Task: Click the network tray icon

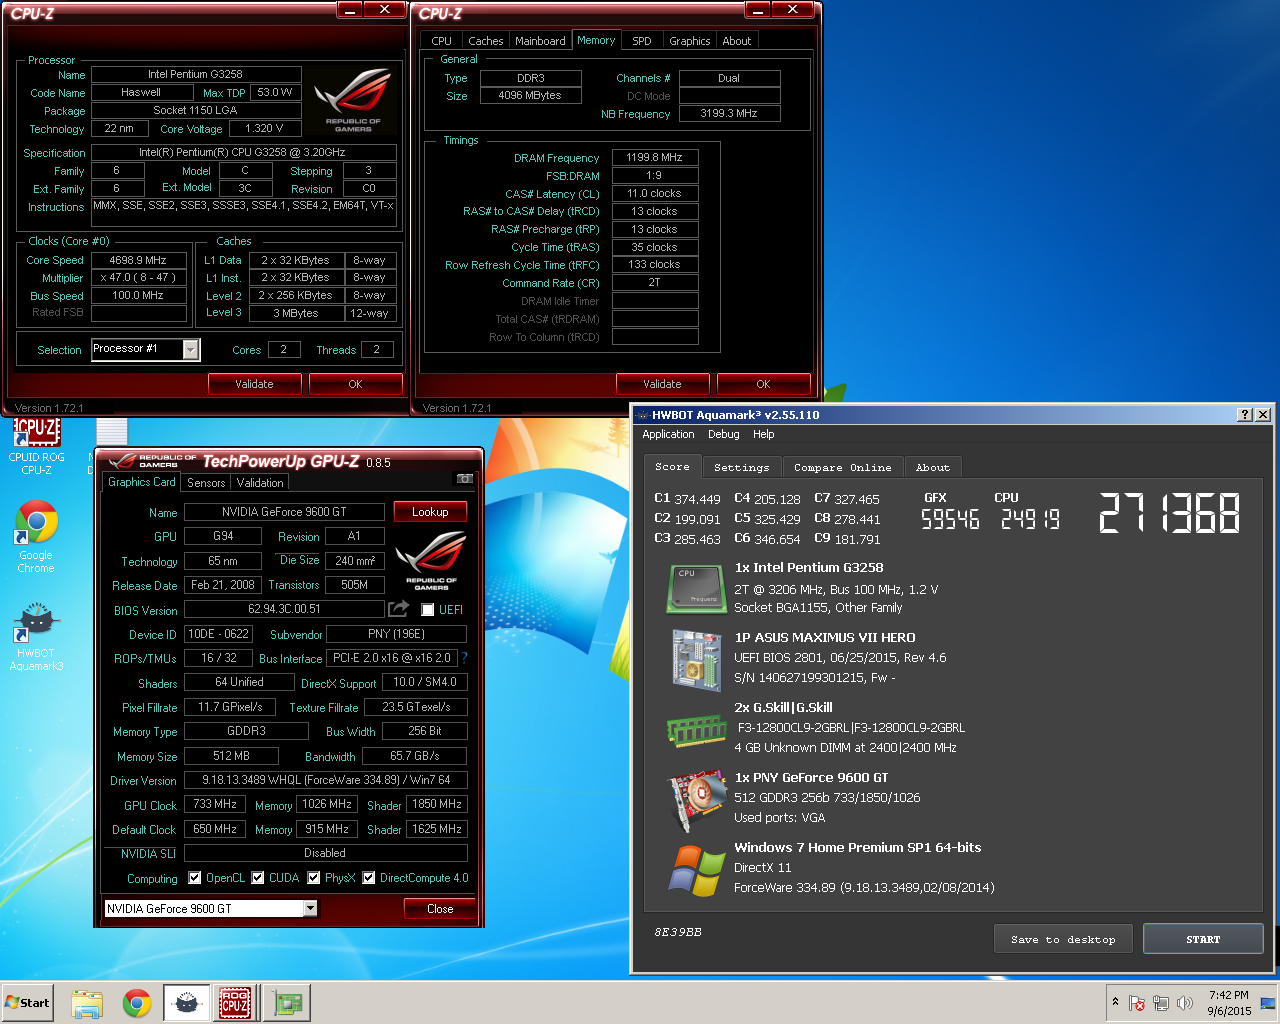Action: (1161, 1003)
